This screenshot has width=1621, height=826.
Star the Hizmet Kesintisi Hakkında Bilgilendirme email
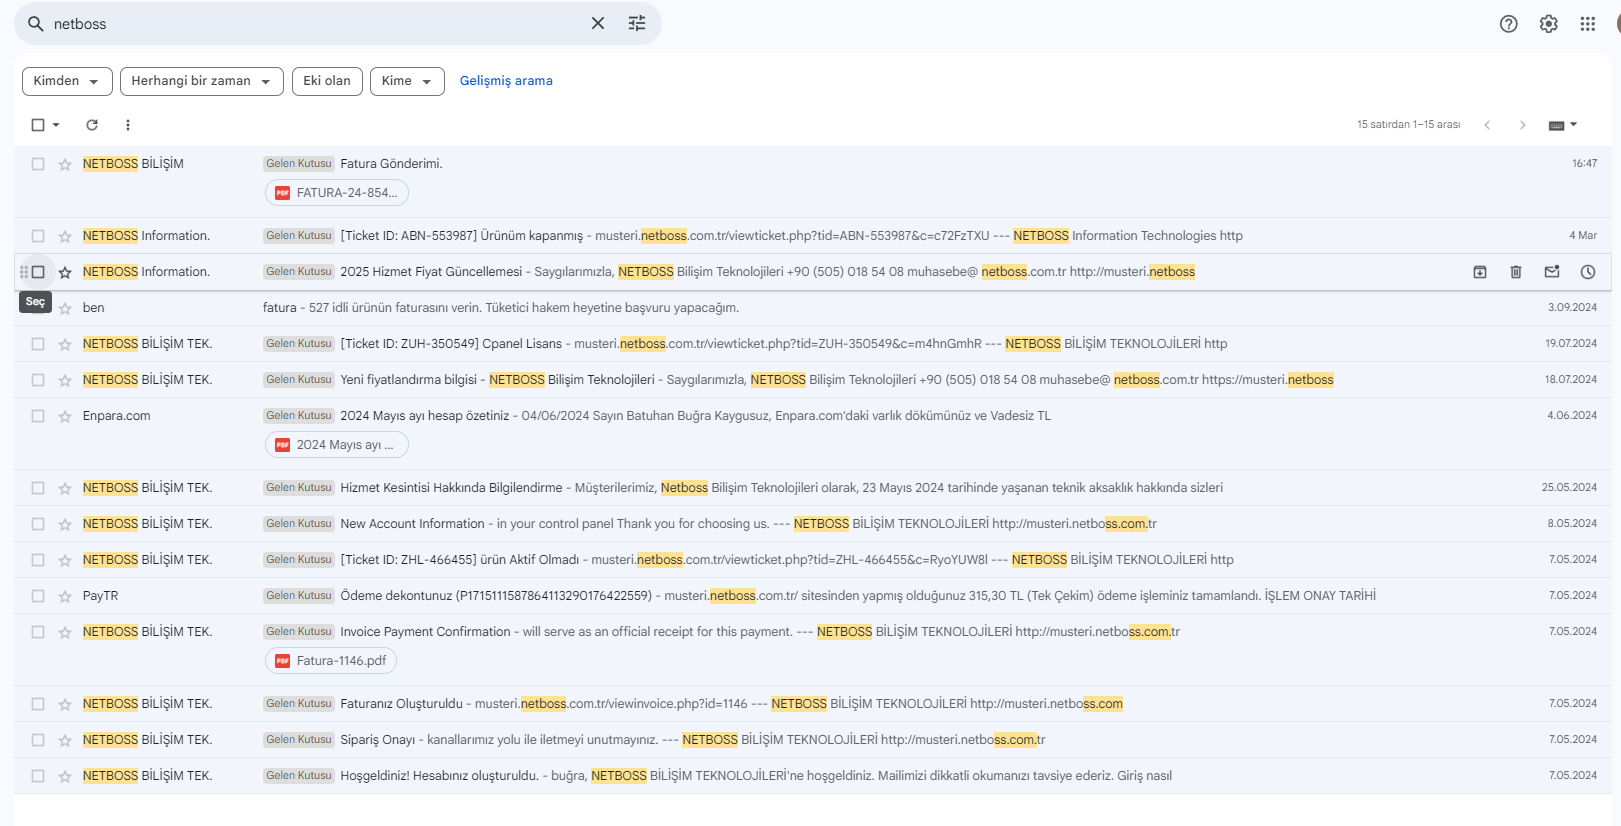[x=65, y=488]
